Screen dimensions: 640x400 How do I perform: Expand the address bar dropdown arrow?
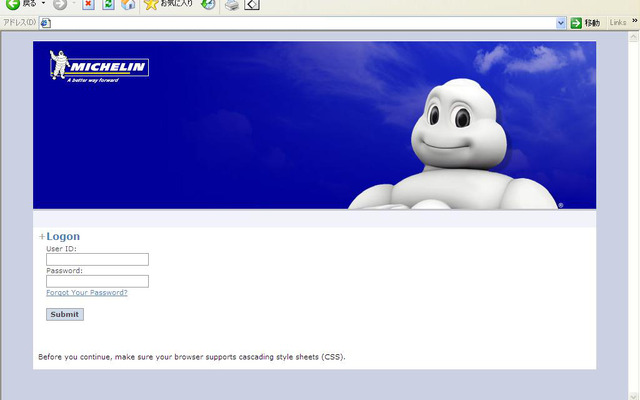tap(561, 23)
